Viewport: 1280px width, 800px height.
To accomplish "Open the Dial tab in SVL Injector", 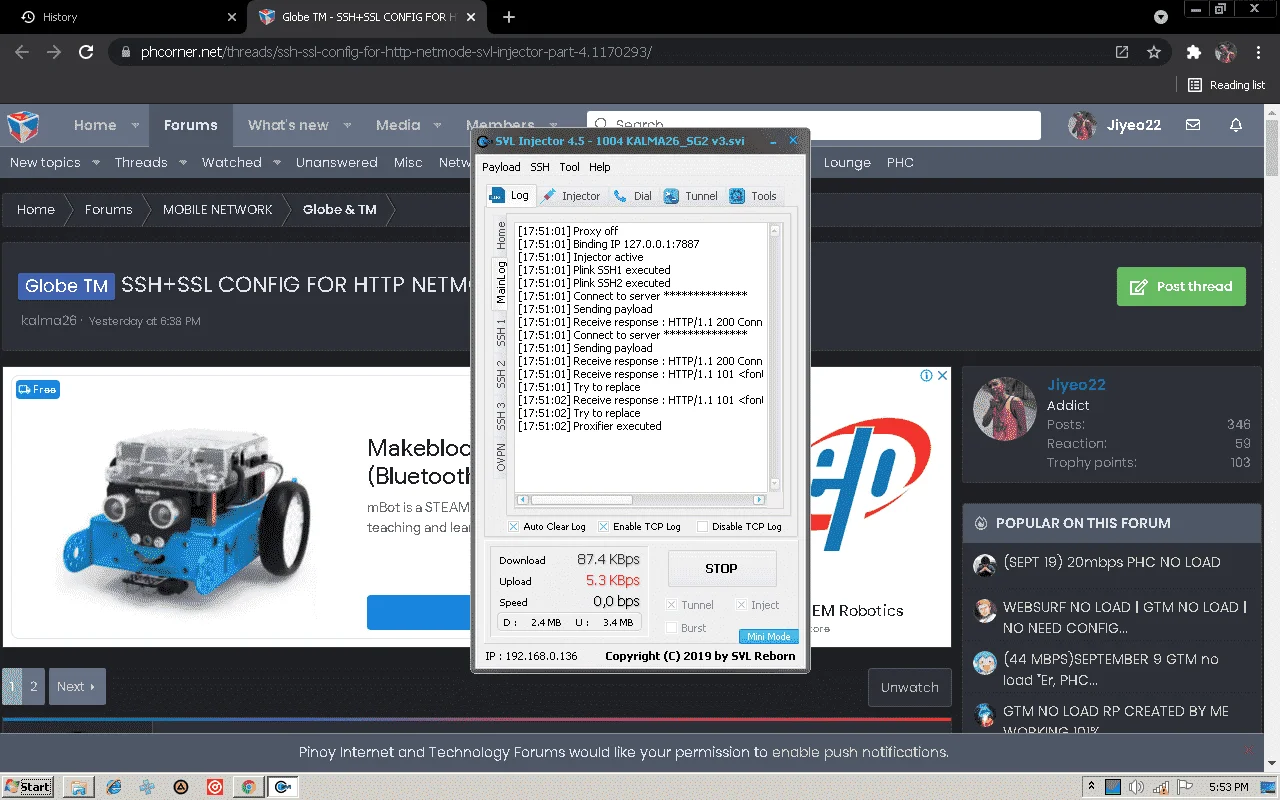I will click(x=632, y=196).
